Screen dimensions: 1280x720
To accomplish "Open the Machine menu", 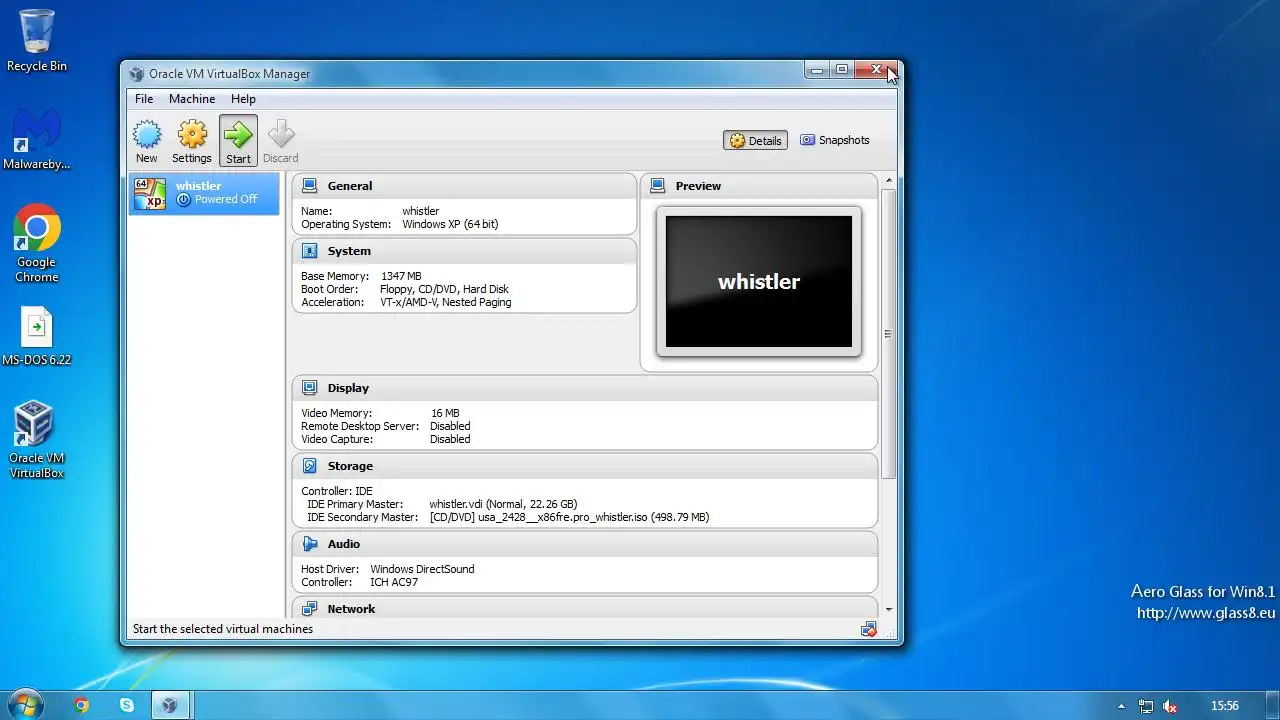I will [192, 99].
